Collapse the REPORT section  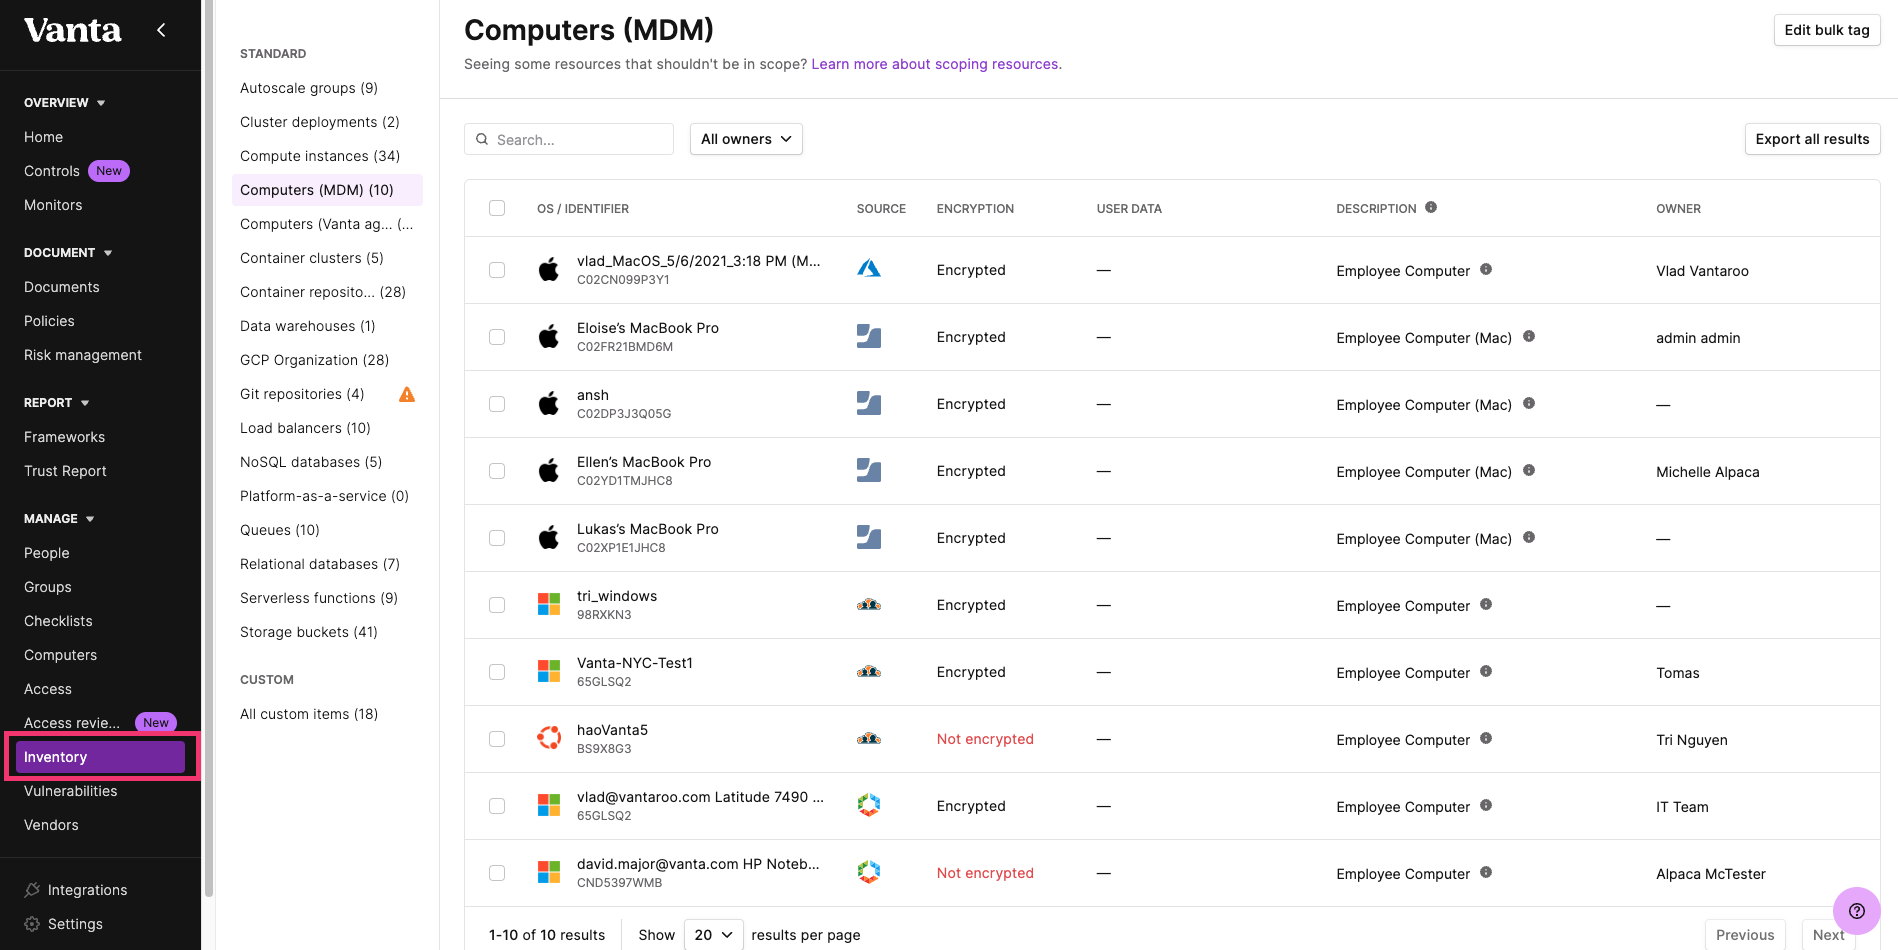(57, 403)
